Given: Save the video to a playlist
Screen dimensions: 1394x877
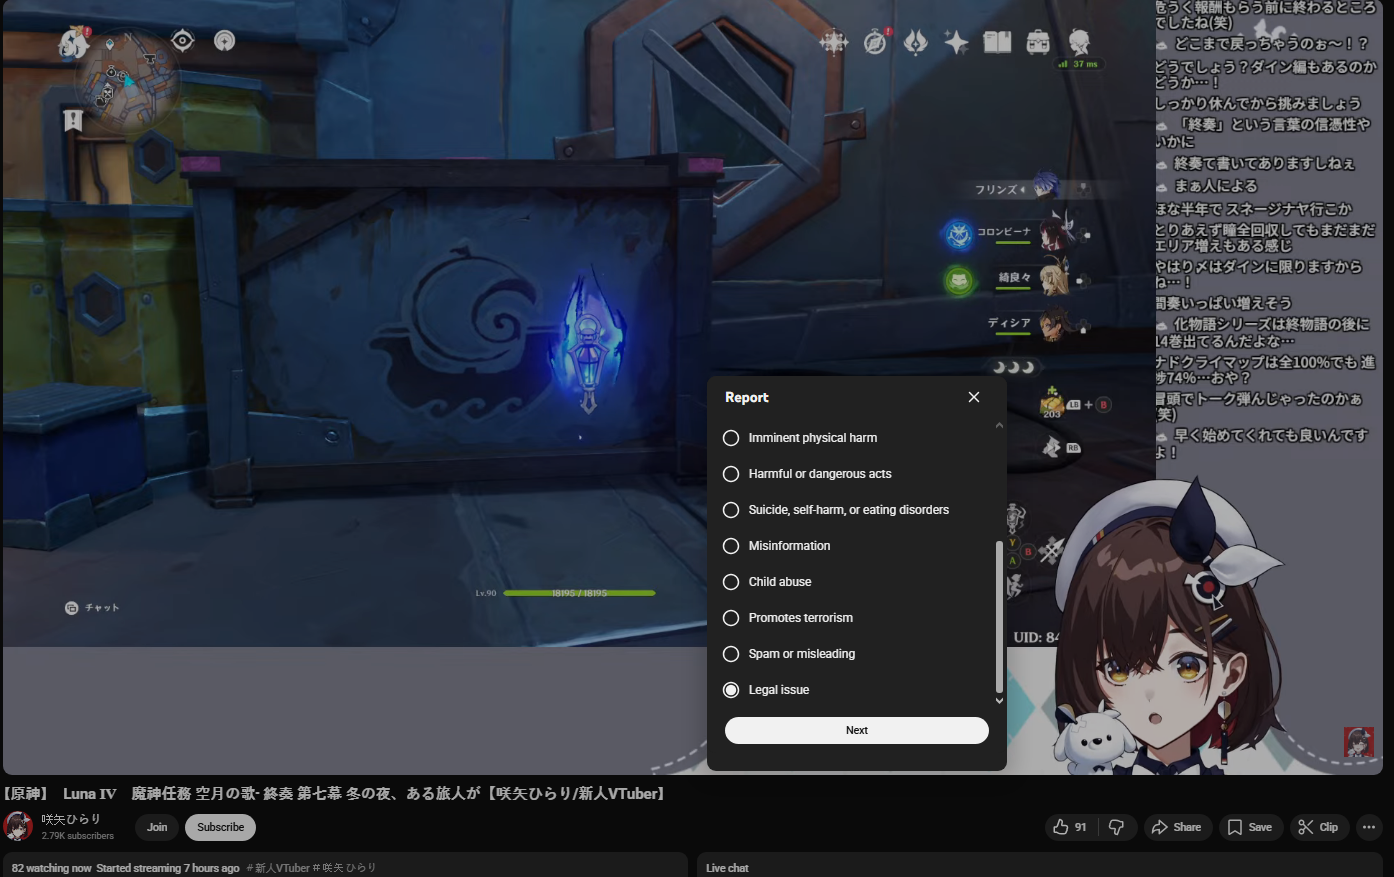Looking at the screenshot, I should click(x=1250, y=827).
